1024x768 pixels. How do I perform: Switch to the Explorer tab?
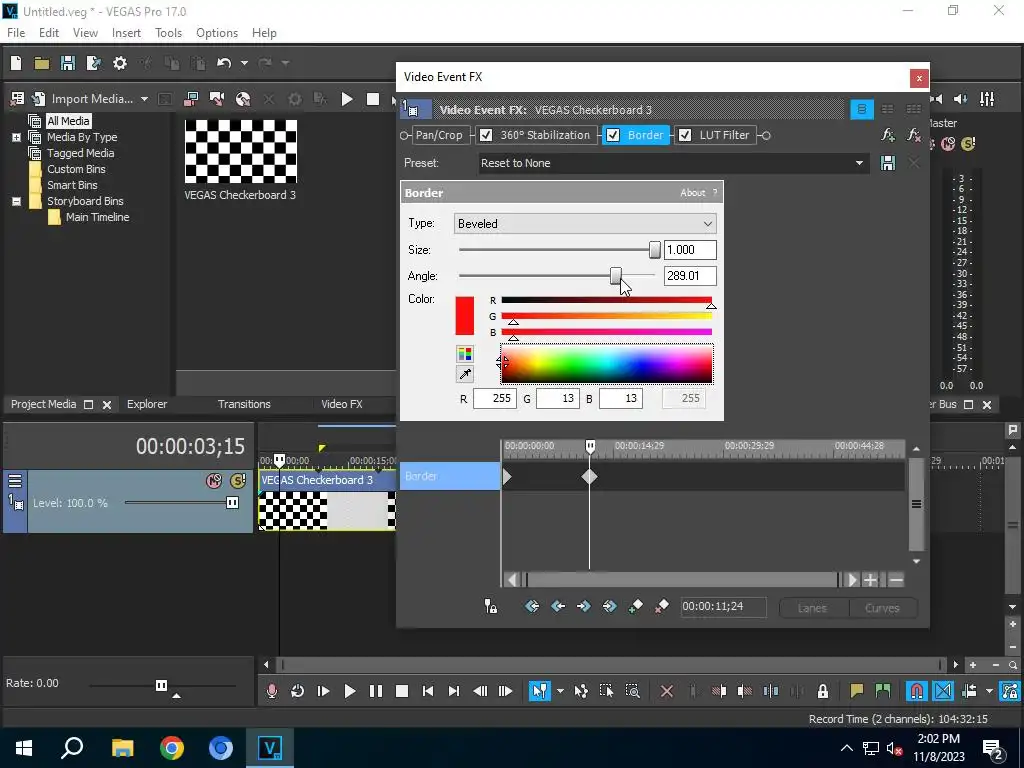pos(147,404)
